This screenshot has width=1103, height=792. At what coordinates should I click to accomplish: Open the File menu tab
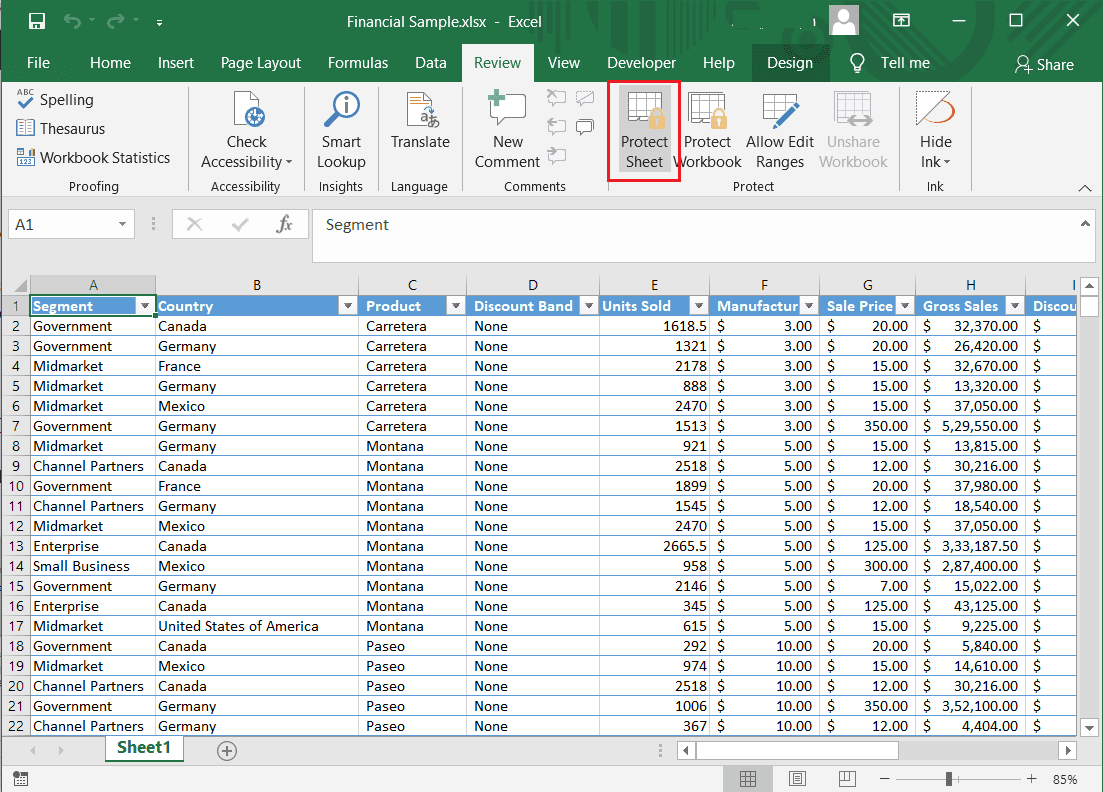pos(38,63)
